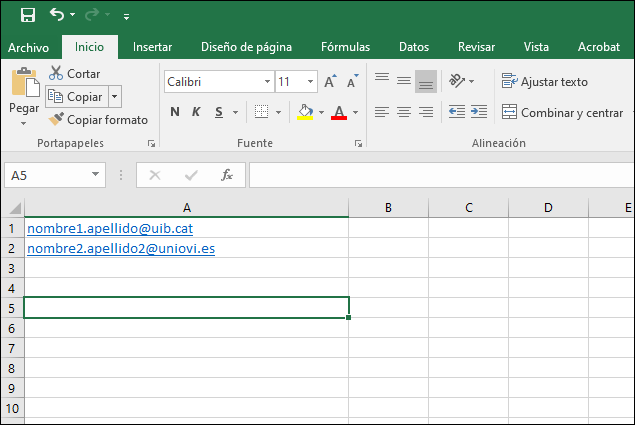Customize the Quick Access Toolbar
The height and width of the screenshot is (425, 635).
click(x=126, y=17)
